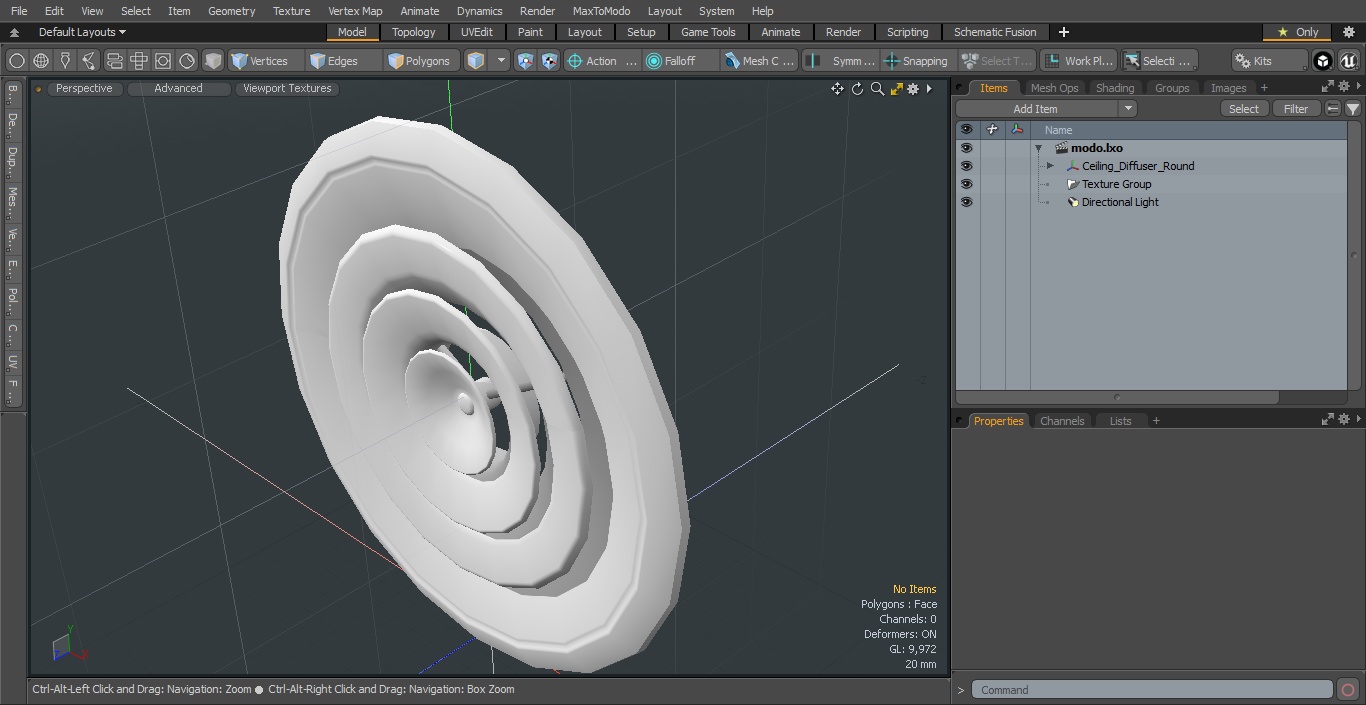Click the Add Item button
This screenshot has height=705, width=1366.
point(1036,109)
